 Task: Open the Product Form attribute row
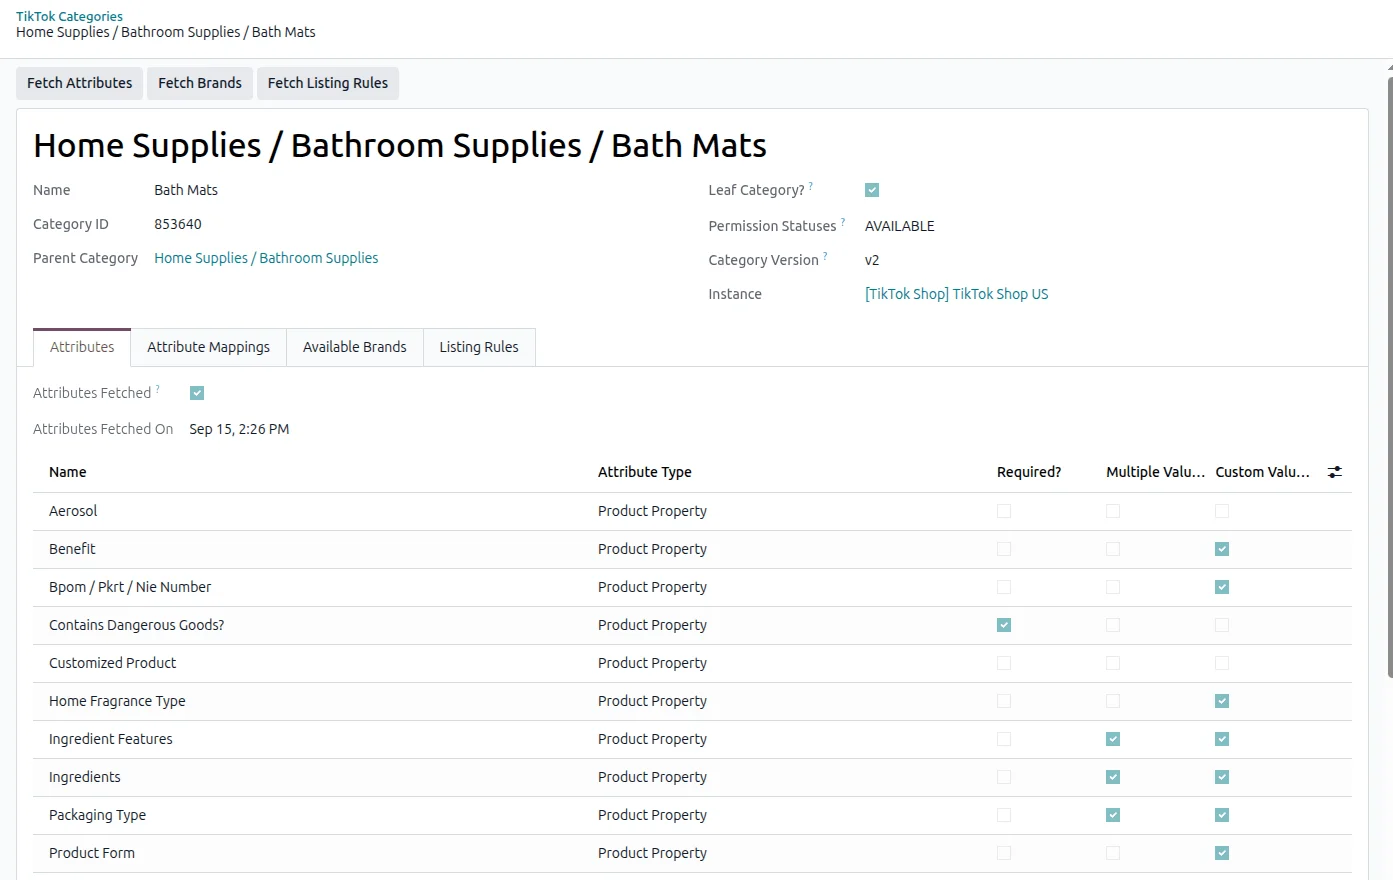[x=692, y=853]
